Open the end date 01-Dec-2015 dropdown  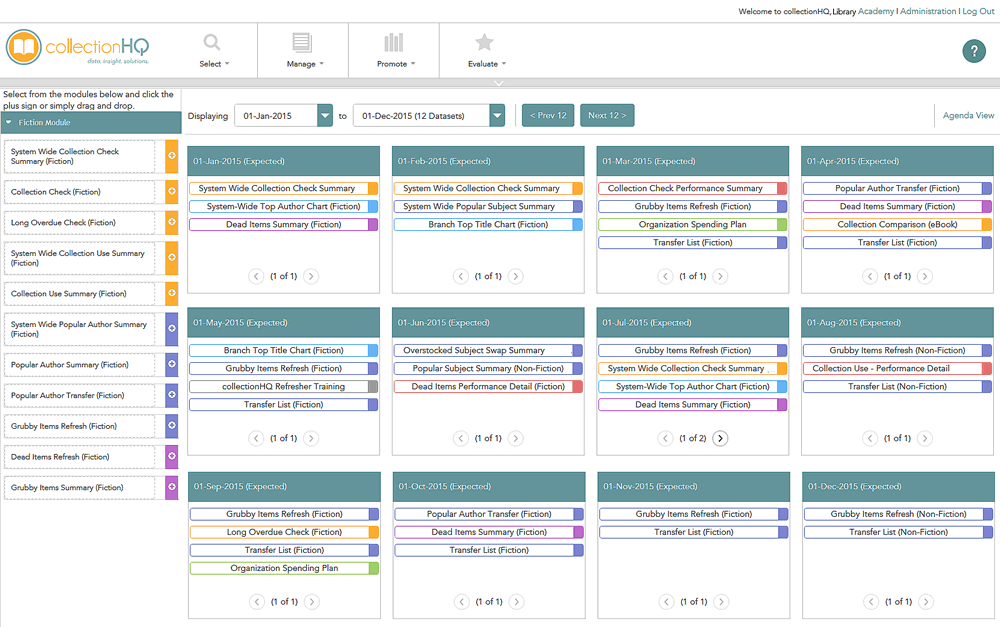[497, 116]
